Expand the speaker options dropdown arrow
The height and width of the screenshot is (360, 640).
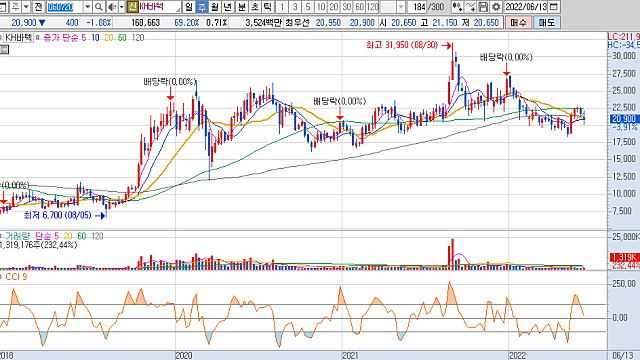121,7
